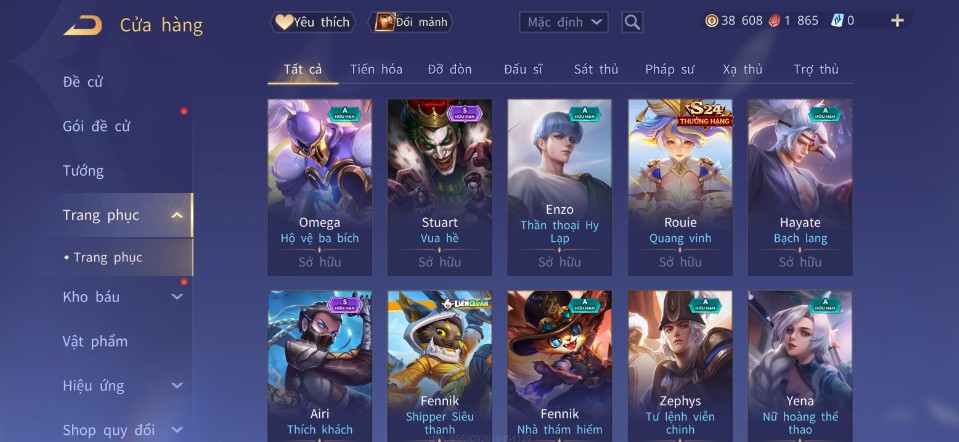
Task: Select the Stuart Vua hề skin card
Action: click(x=440, y=187)
